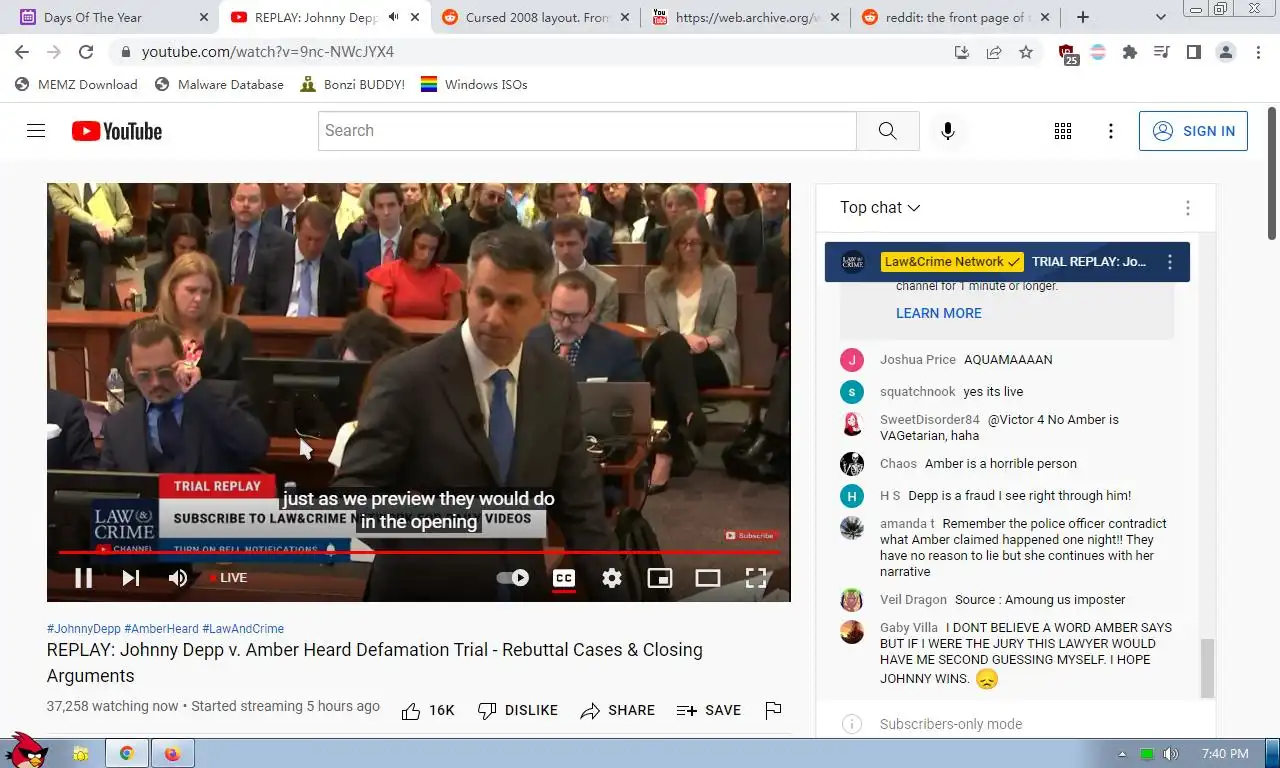Switch to reddit front page tab
Viewport: 1280px width, 768px height.
coord(955,17)
